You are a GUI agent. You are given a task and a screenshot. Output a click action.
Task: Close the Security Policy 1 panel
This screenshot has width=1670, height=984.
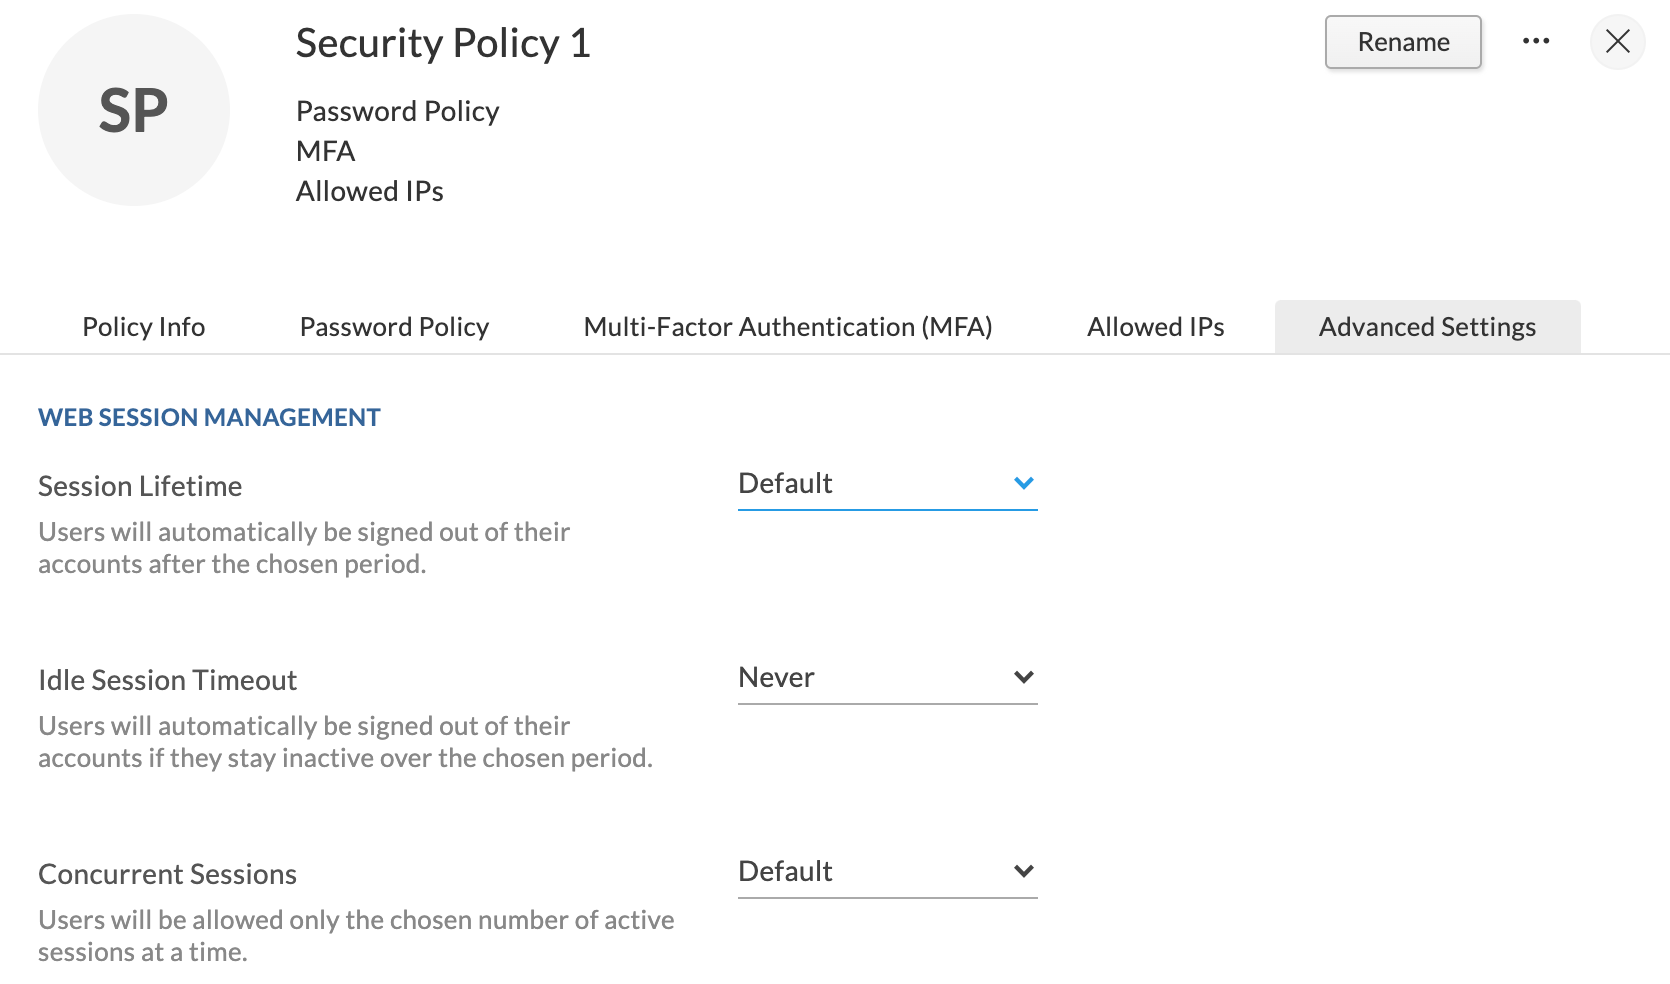[1617, 42]
